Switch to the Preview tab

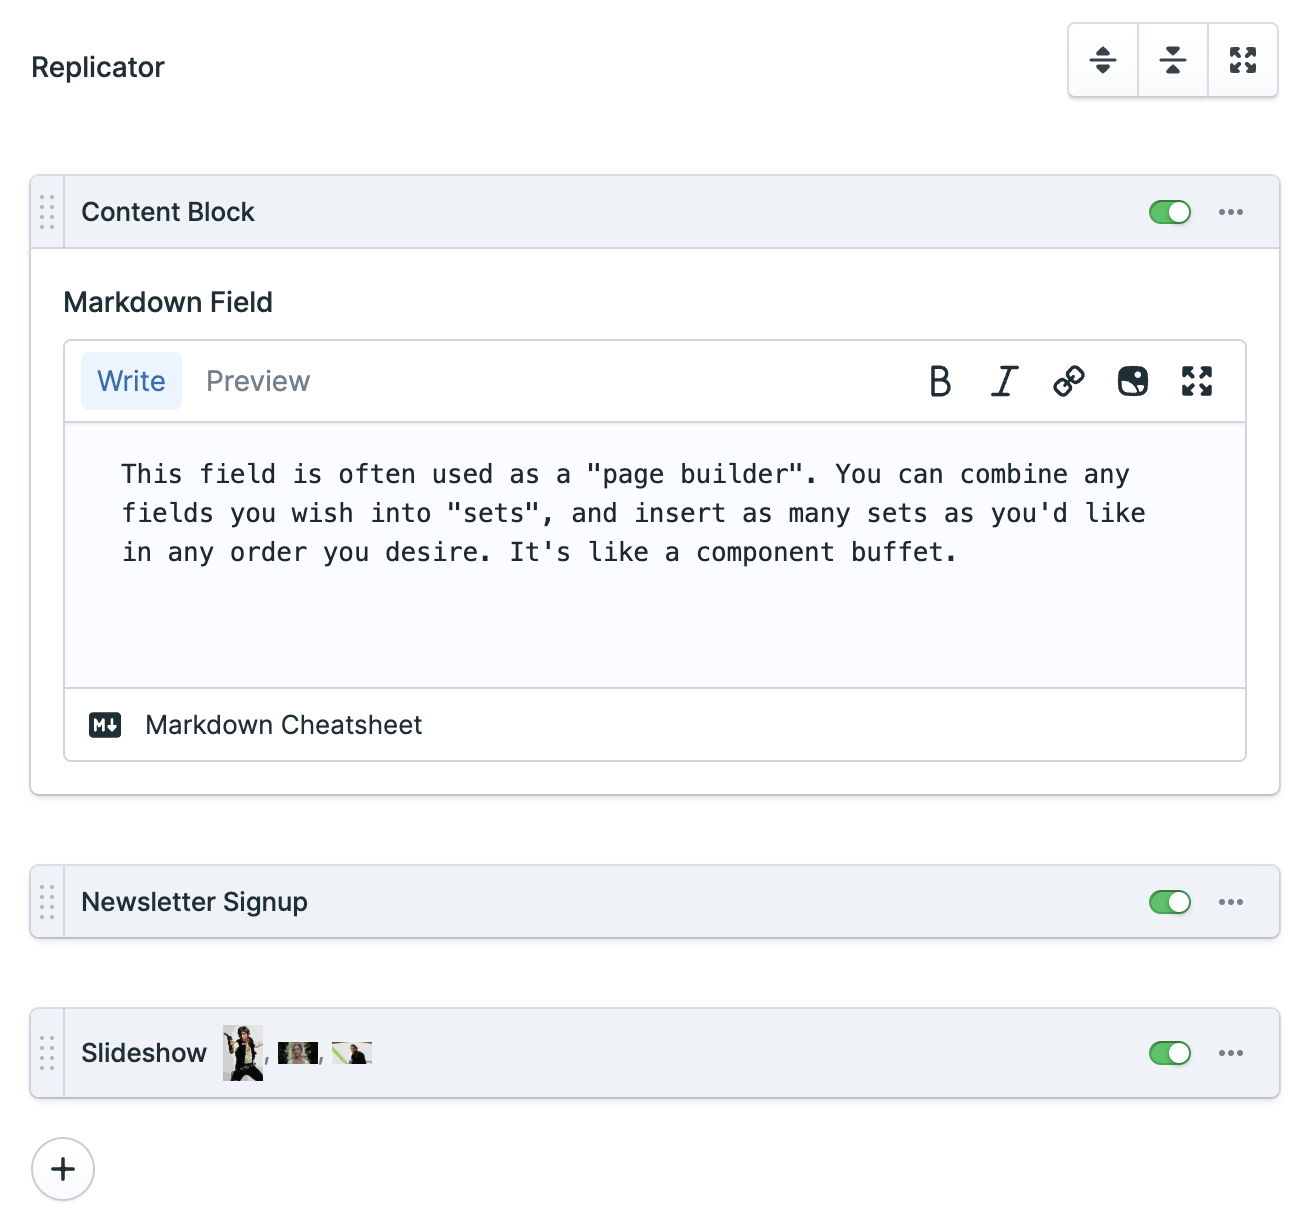[257, 381]
